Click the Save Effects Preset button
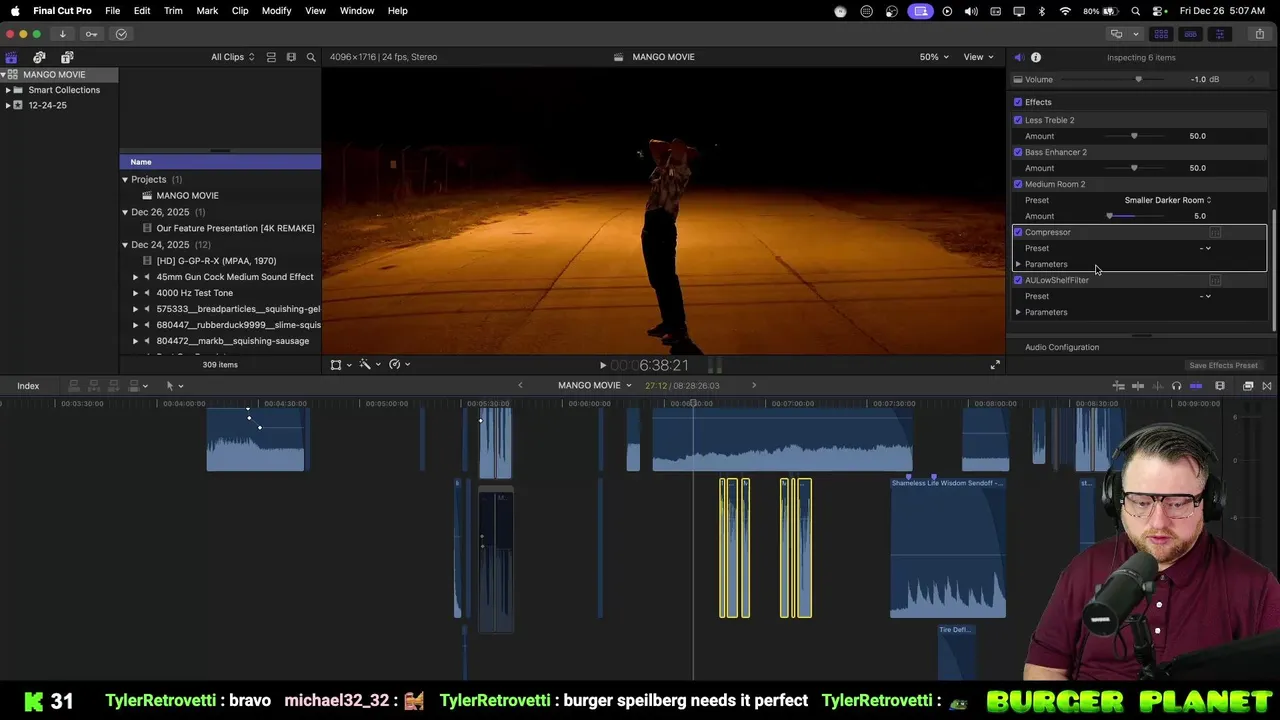This screenshot has width=1280, height=720. (1222, 365)
